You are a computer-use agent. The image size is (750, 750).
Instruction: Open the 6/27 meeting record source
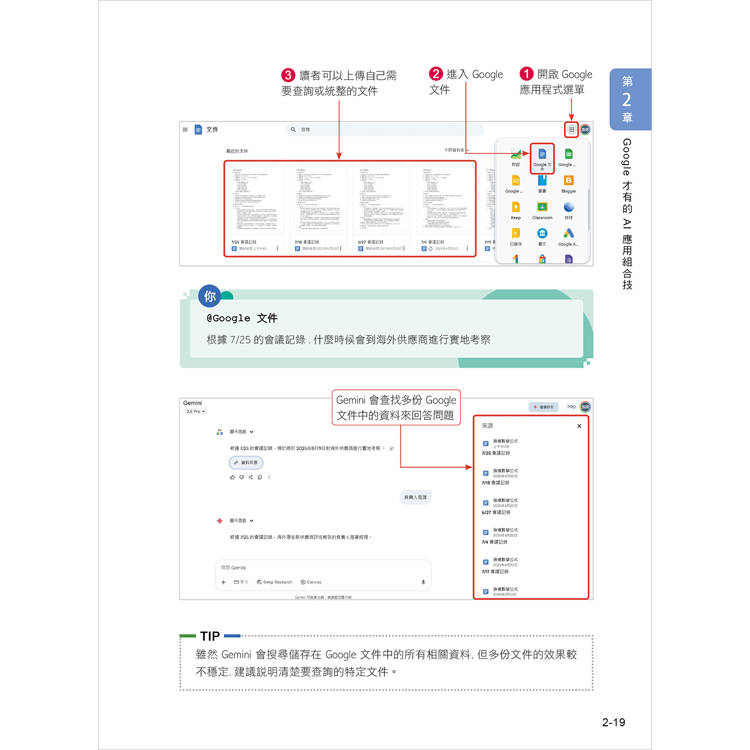pyautogui.click(x=500, y=506)
